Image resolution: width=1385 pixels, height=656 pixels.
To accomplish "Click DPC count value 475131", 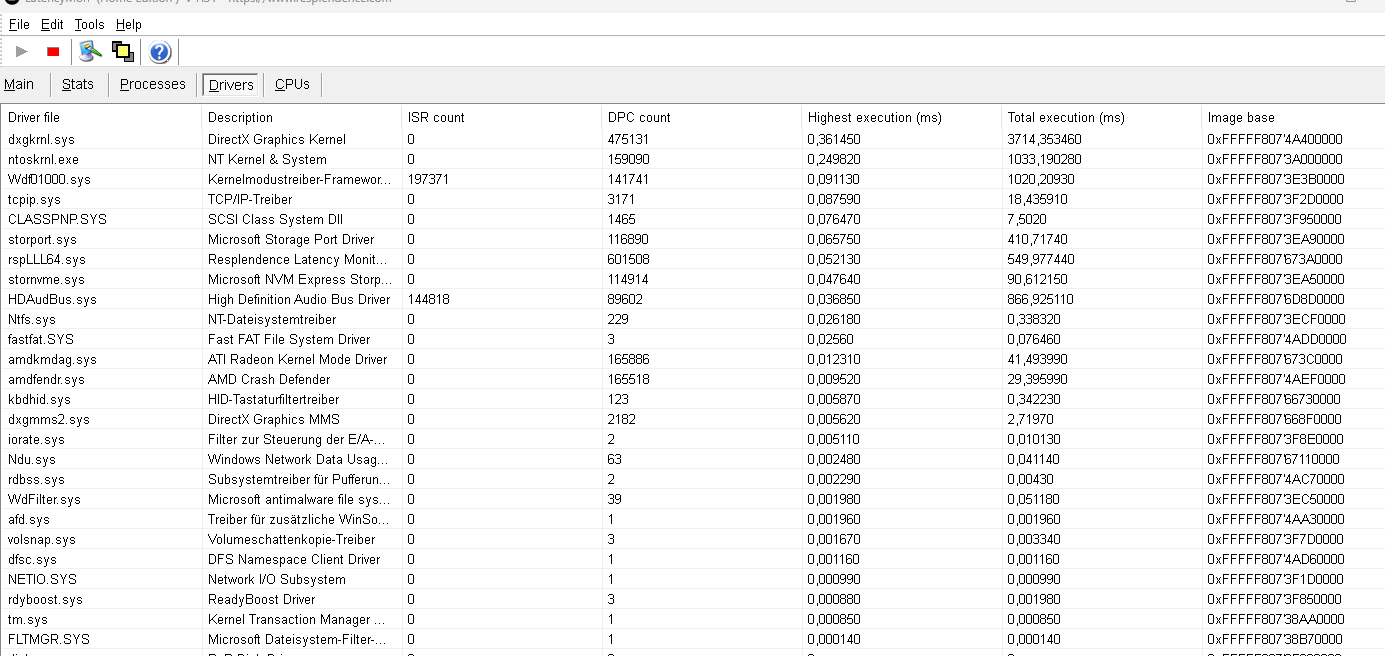I will [629, 139].
